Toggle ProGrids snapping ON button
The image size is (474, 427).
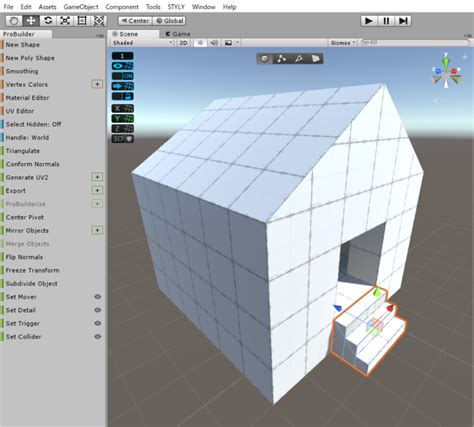point(123,76)
